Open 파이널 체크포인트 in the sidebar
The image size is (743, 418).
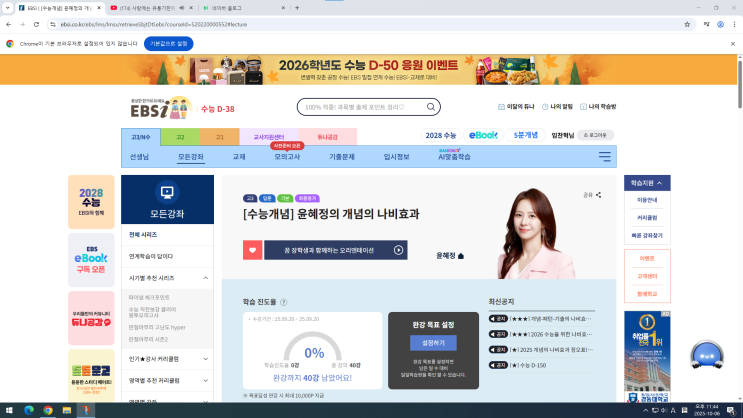click(149, 298)
